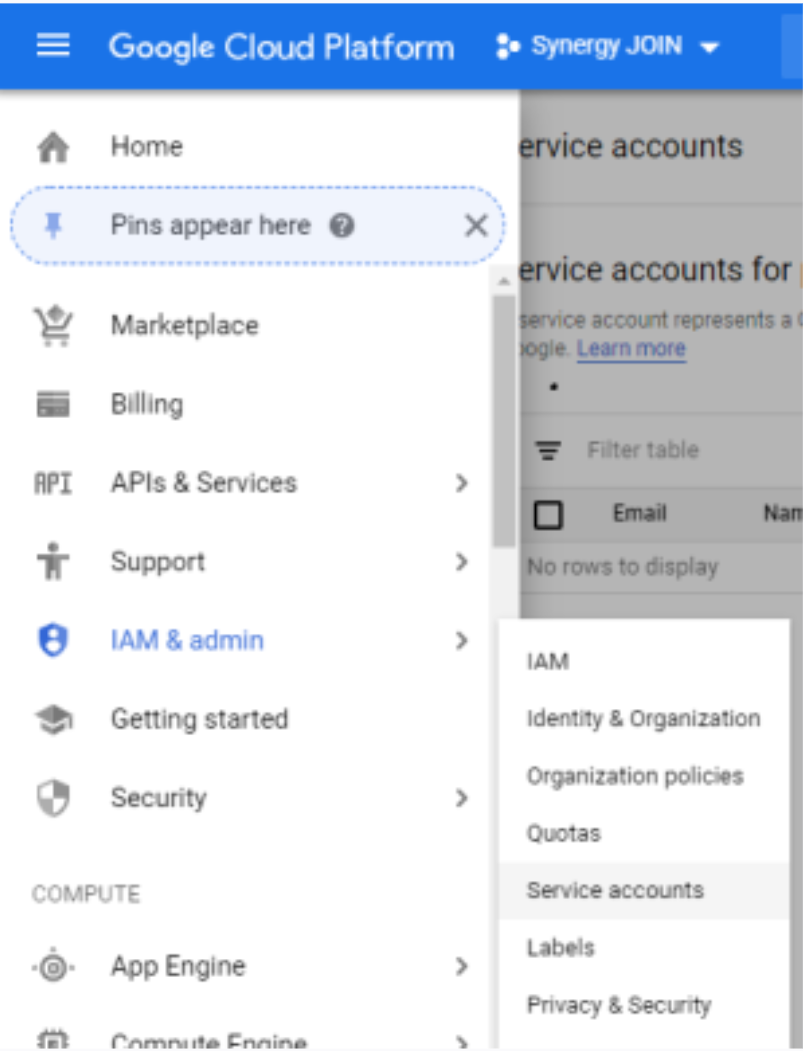The width and height of the screenshot is (803, 1051).
Task: Click the Email column header
Action: pos(639,513)
